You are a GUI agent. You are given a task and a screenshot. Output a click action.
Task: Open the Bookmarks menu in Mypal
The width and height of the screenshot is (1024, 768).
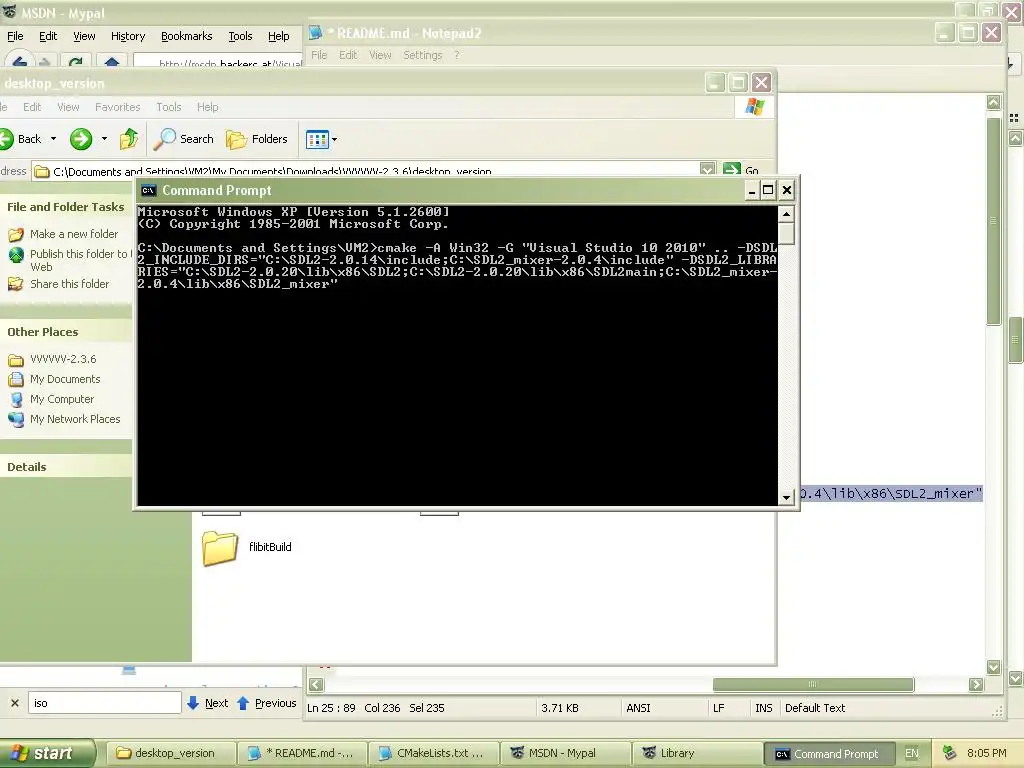(x=186, y=36)
